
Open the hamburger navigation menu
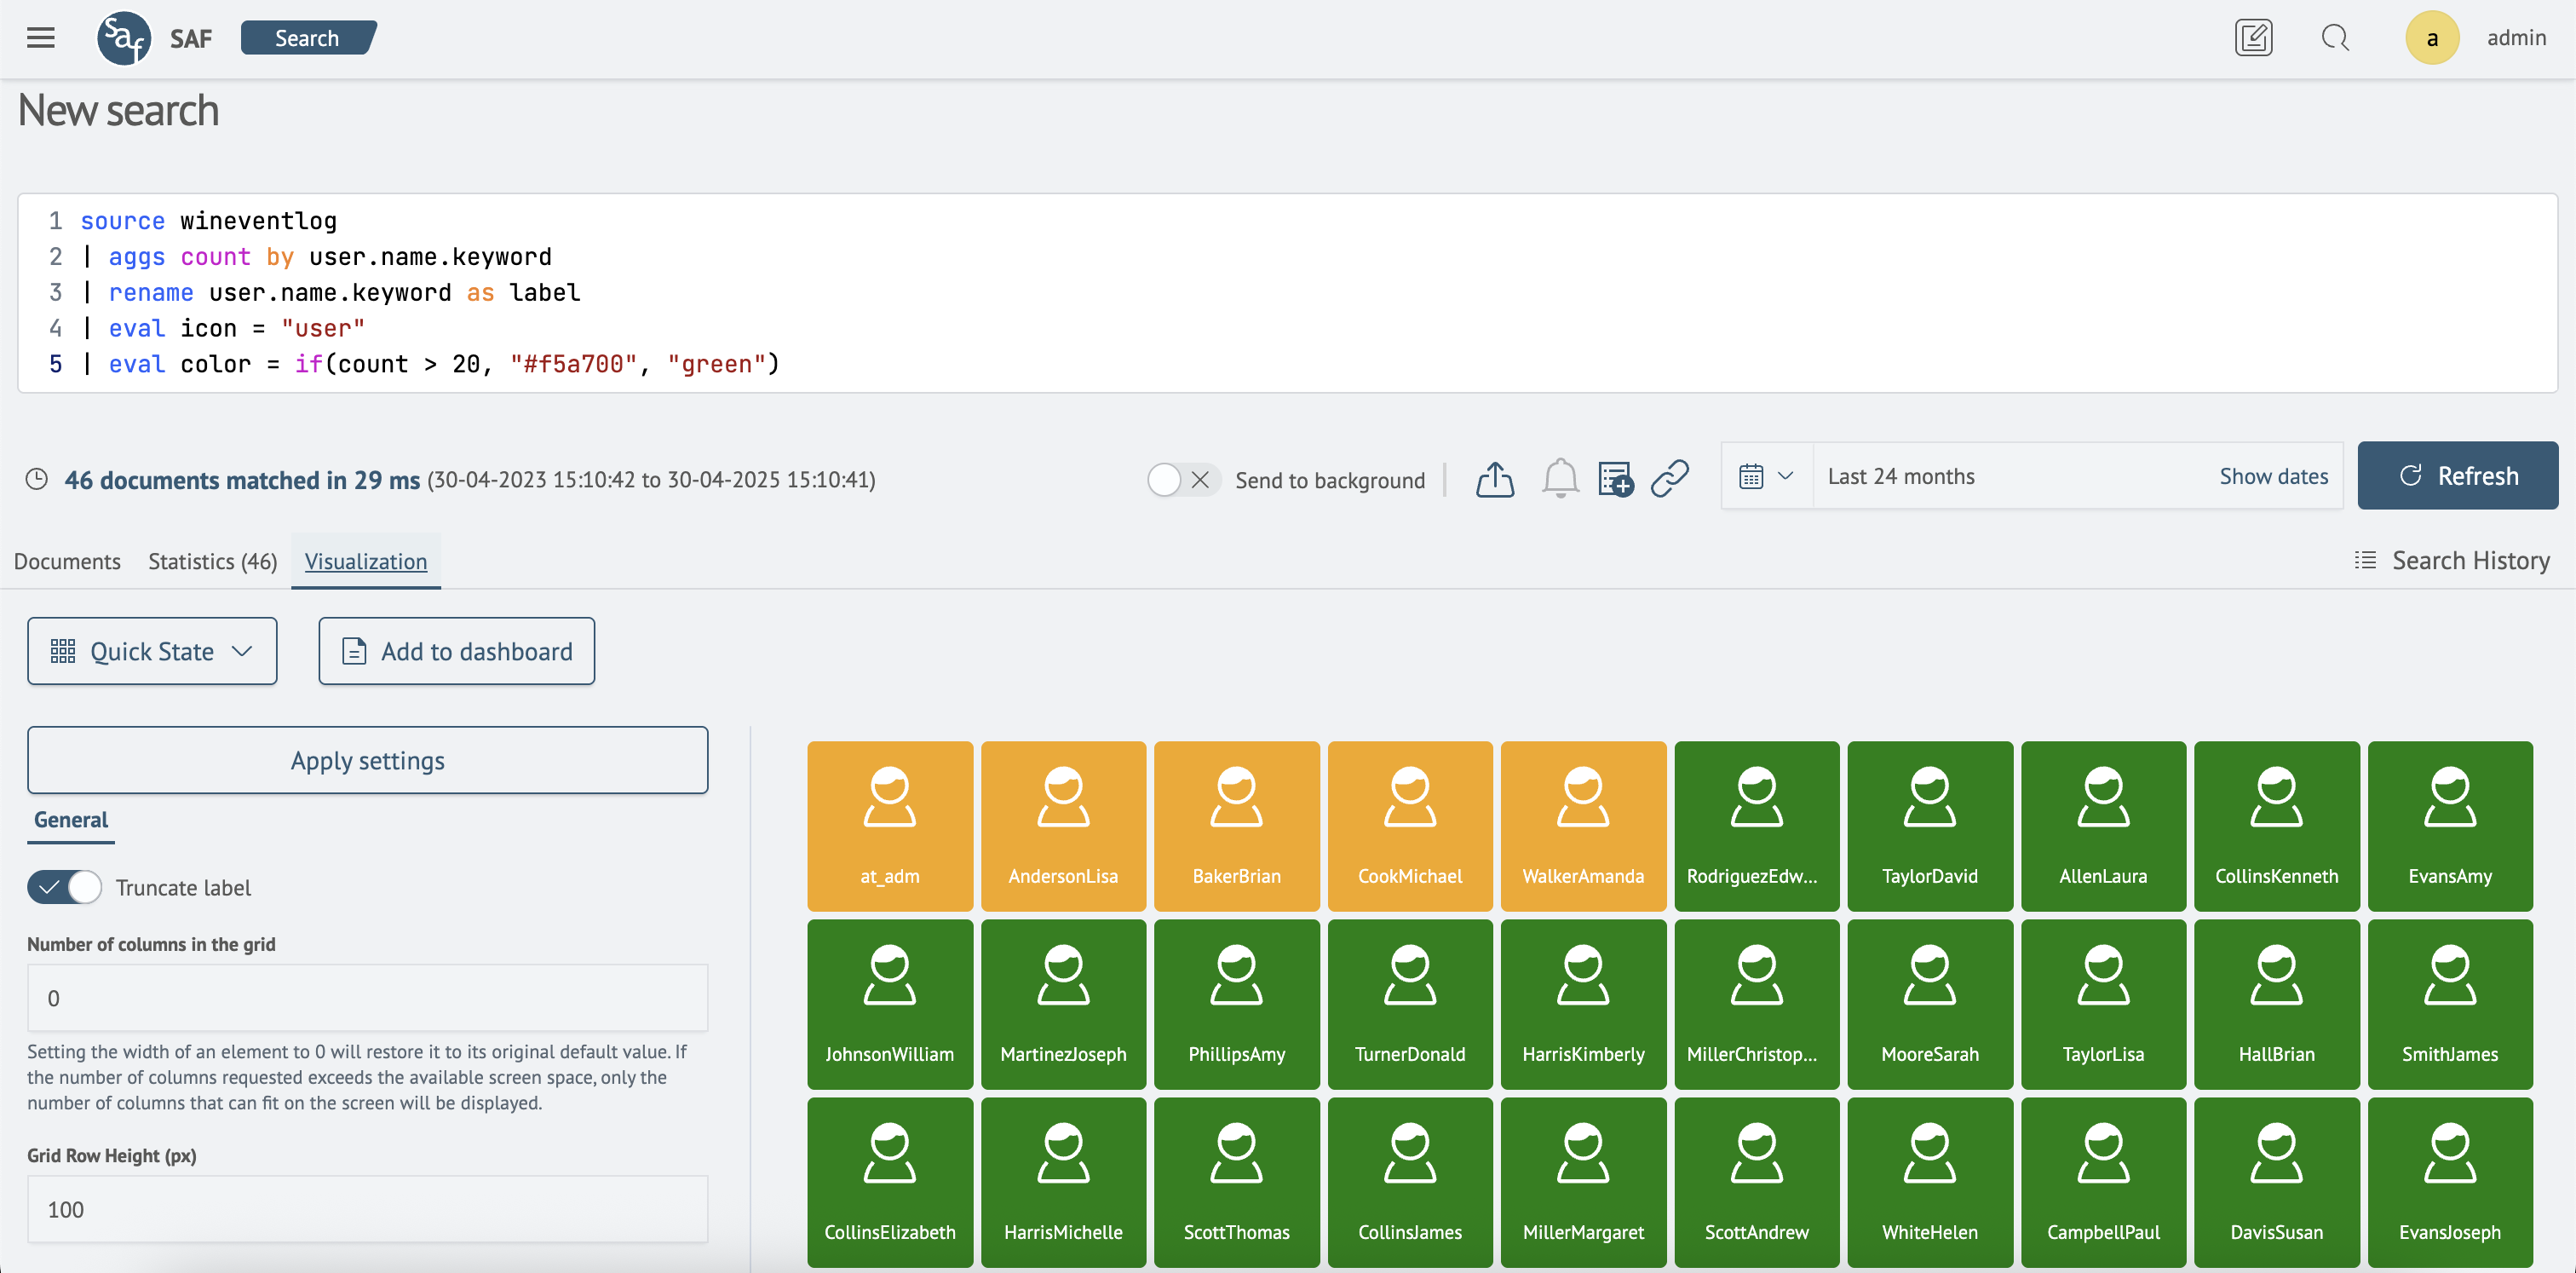(41, 38)
